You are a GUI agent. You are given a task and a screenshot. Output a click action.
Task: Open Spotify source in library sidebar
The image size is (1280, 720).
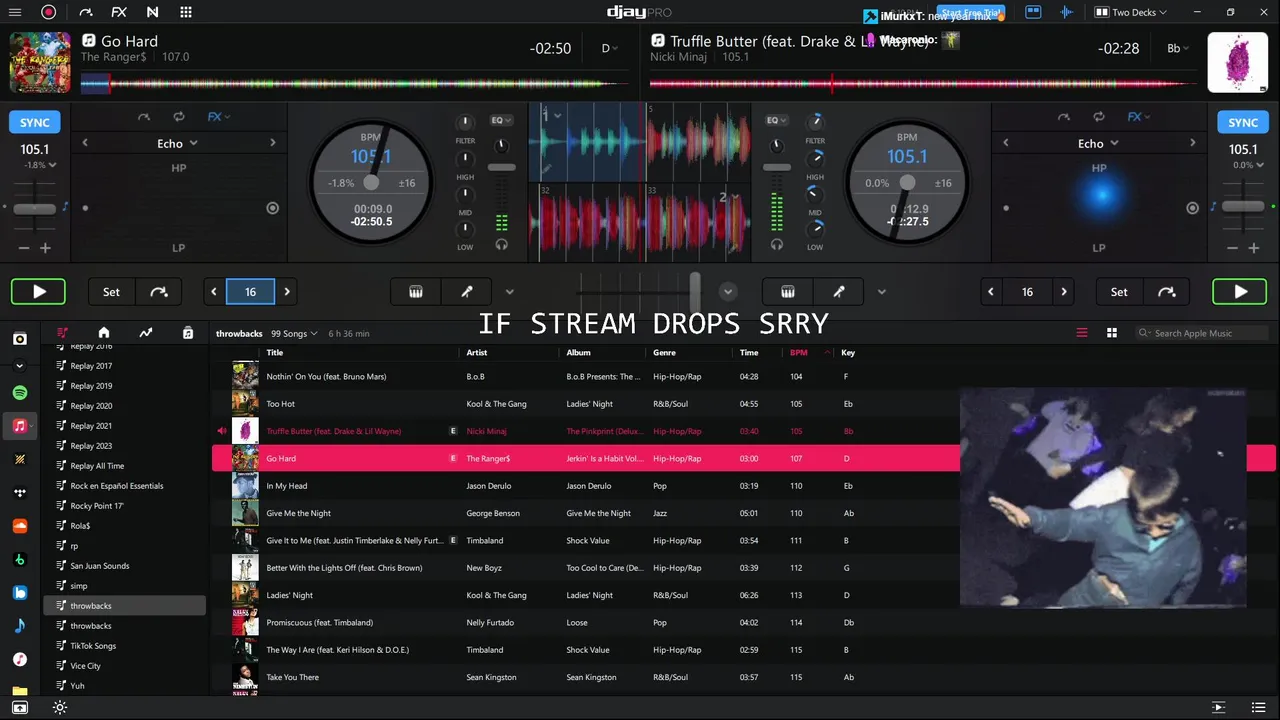(20, 392)
